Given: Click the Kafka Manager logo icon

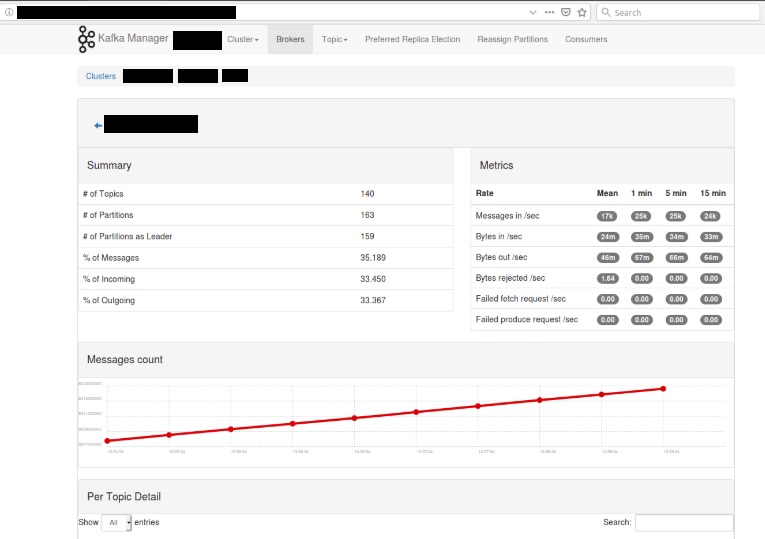Looking at the screenshot, I should (87, 39).
